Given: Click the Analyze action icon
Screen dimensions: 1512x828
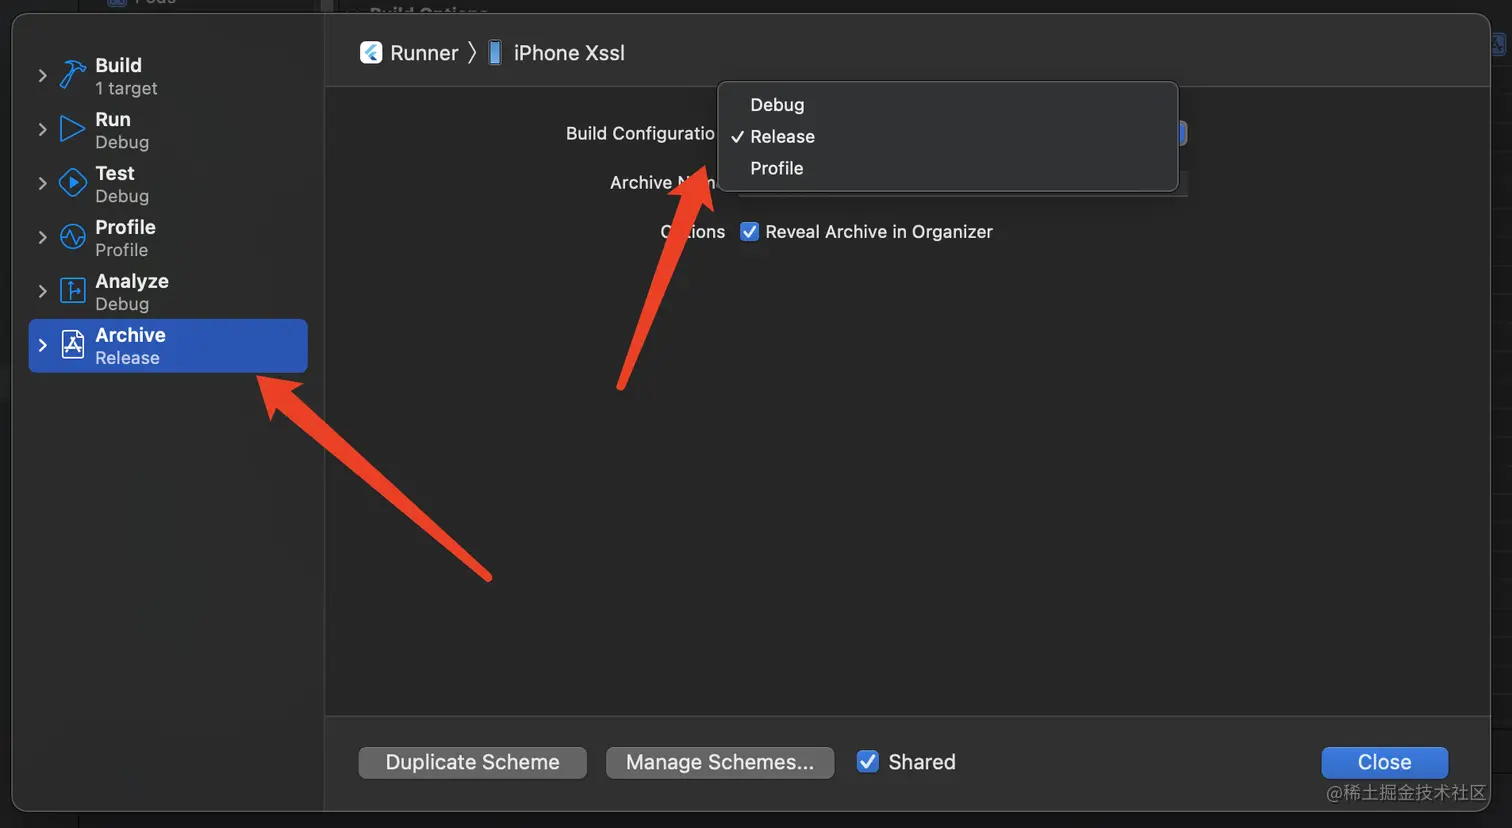Looking at the screenshot, I should [73, 291].
